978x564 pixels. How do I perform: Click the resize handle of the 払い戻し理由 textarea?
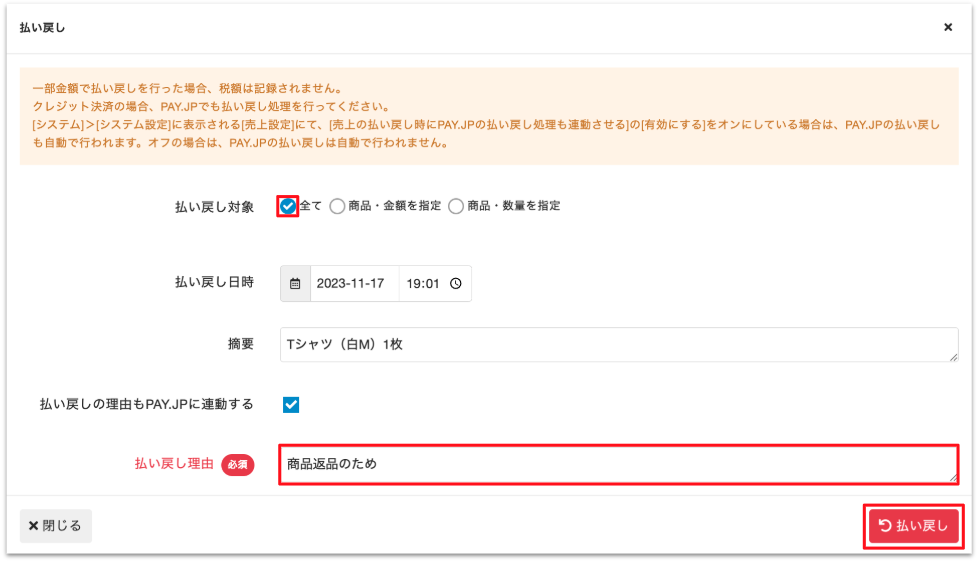pyautogui.click(x=953, y=477)
